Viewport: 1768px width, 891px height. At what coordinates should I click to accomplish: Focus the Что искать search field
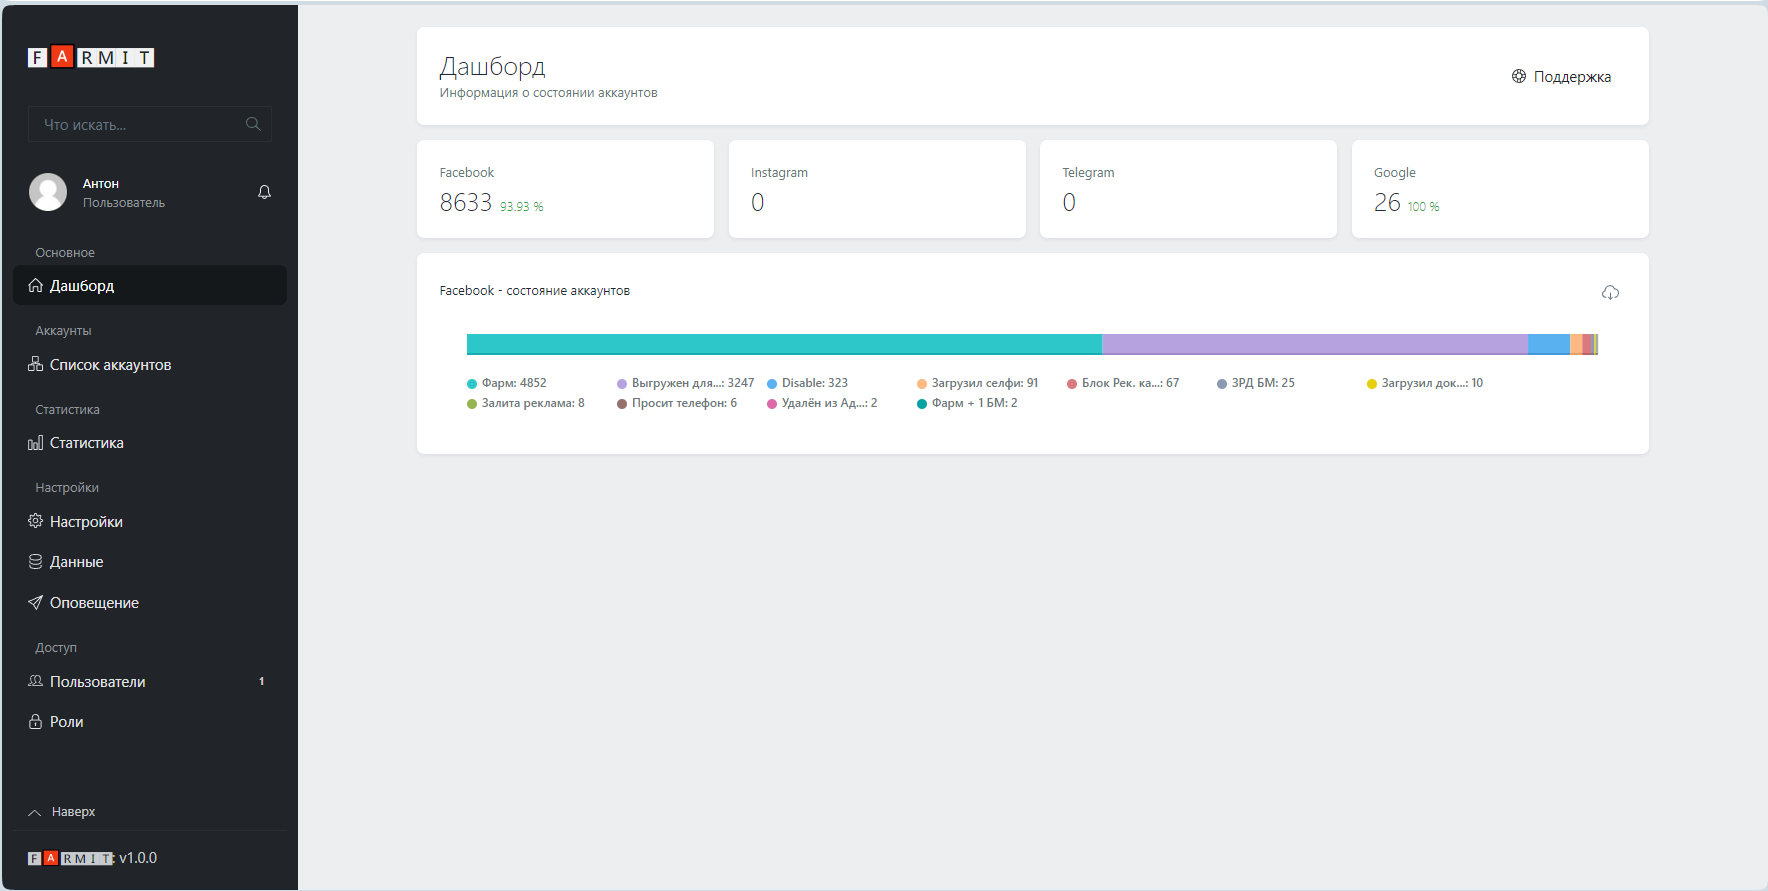click(x=150, y=124)
